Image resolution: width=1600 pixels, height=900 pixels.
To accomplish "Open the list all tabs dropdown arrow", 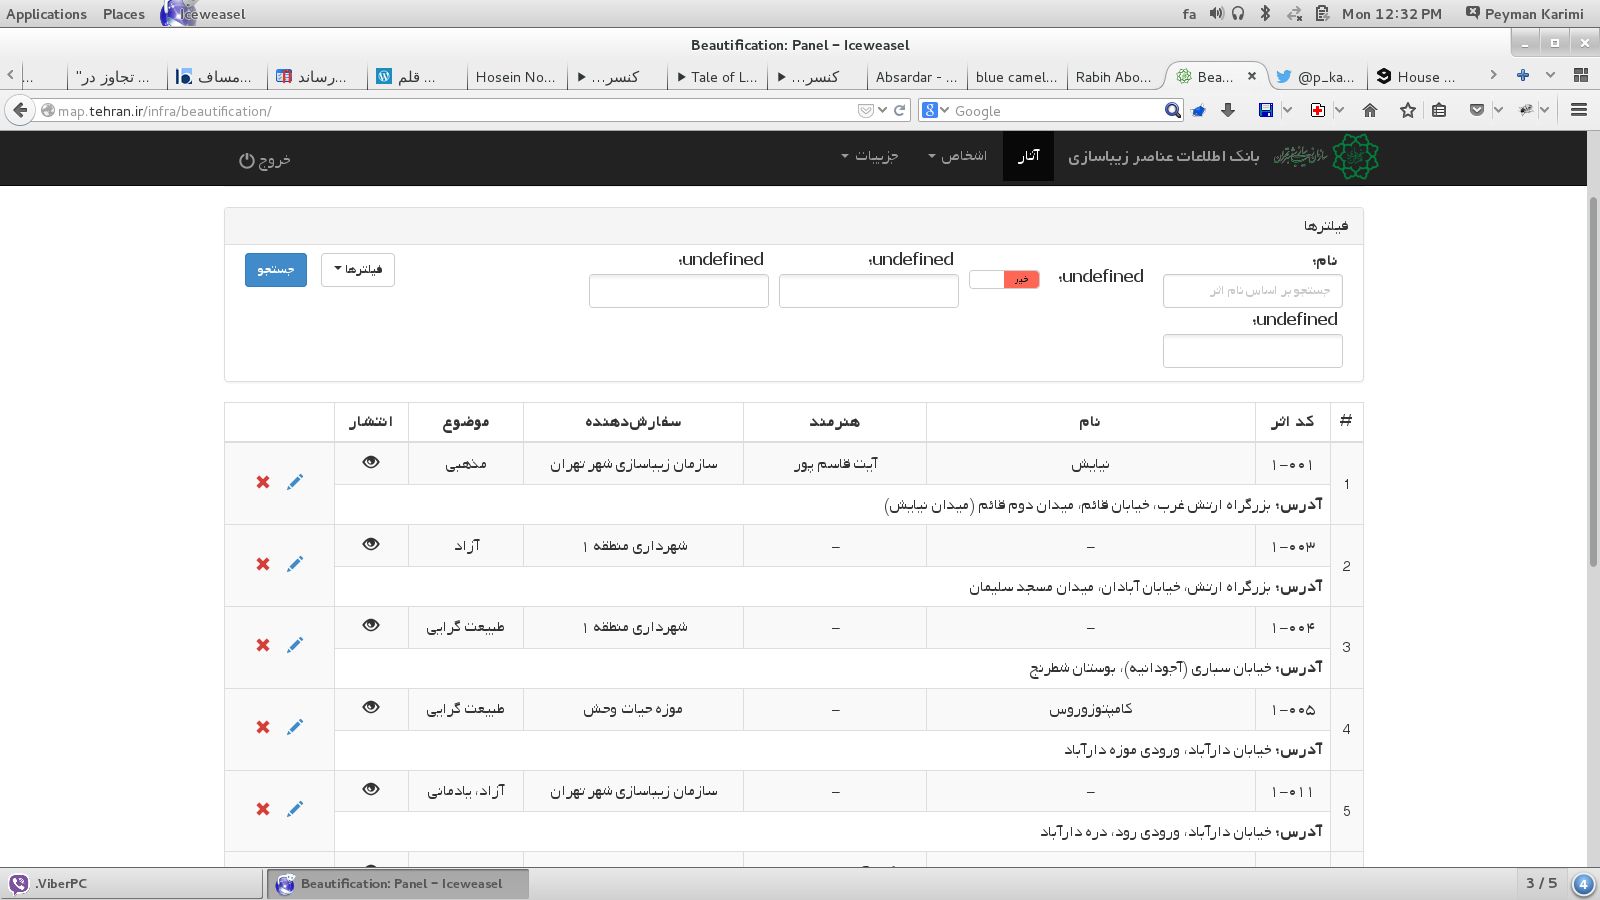I will pos(1550,75).
